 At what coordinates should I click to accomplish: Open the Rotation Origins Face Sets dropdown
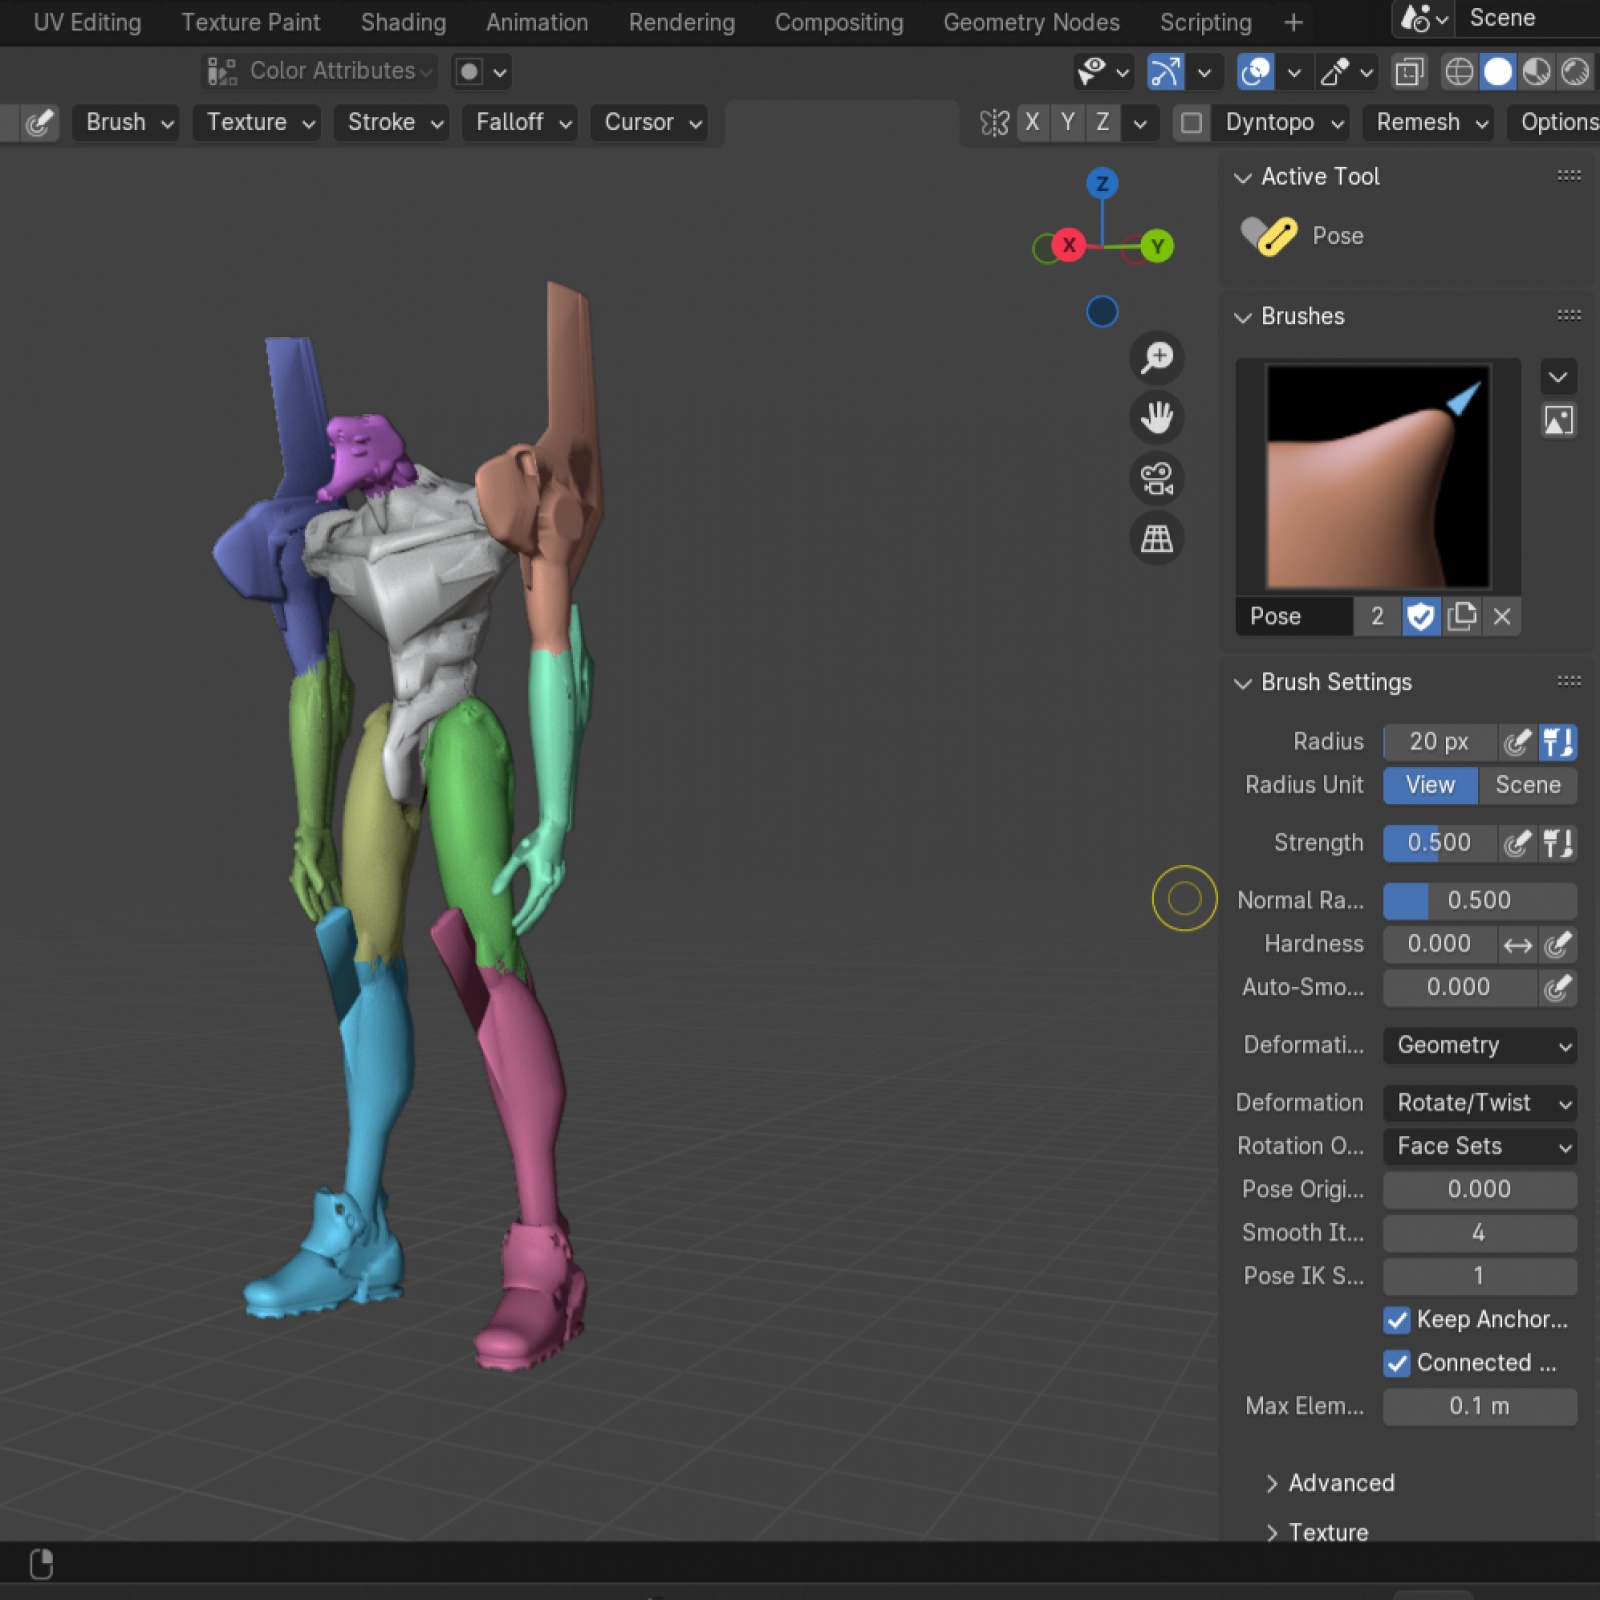1480,1146
